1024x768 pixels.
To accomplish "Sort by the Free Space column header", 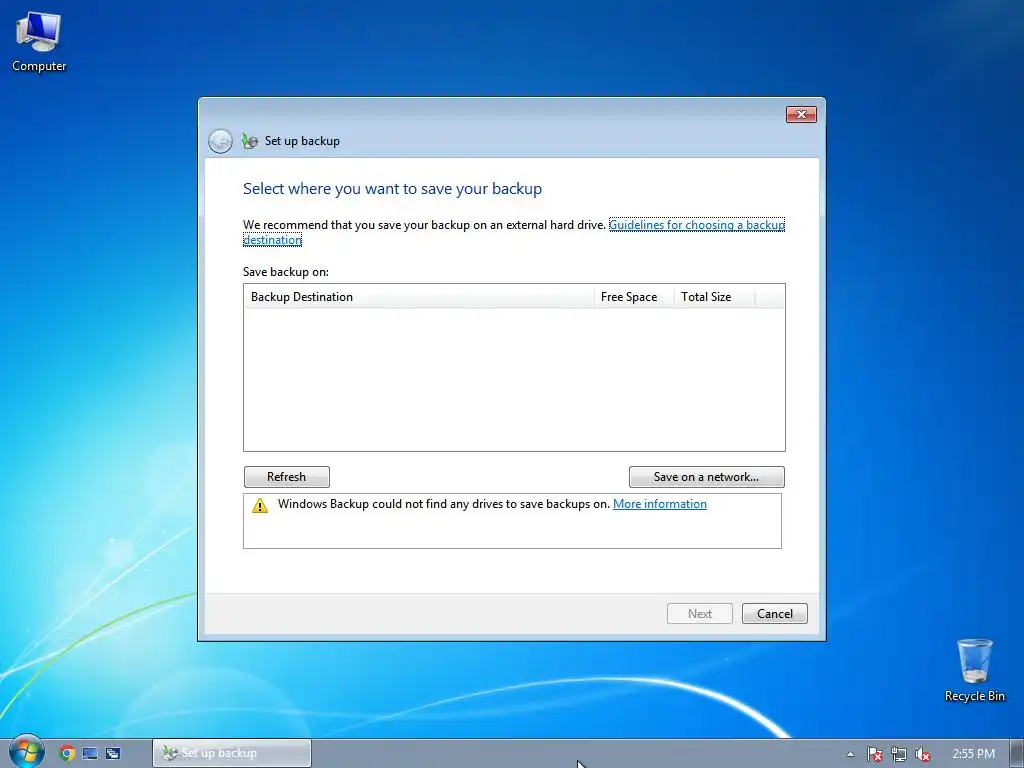I will click(x=633, y=296).
